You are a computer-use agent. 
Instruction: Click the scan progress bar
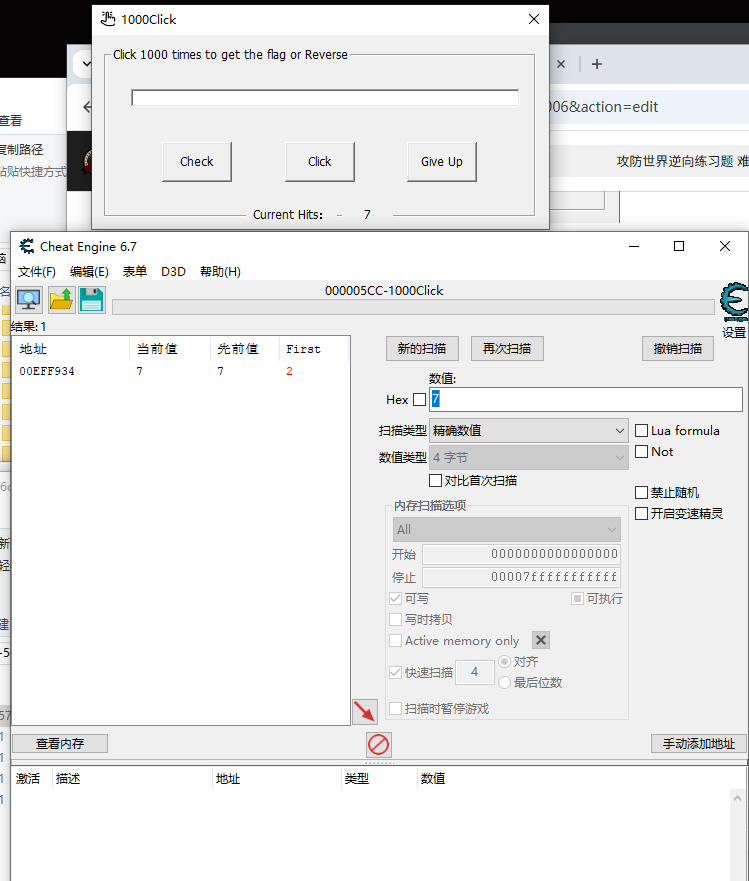pyautogui.click(x=414, y=307)
